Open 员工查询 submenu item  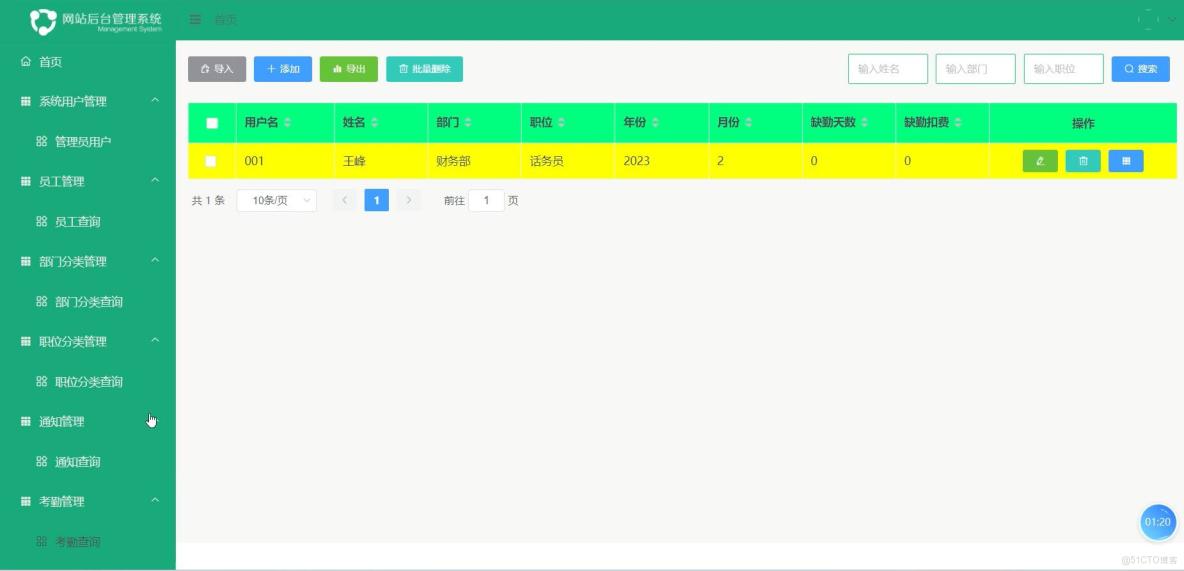click(88, 221)
